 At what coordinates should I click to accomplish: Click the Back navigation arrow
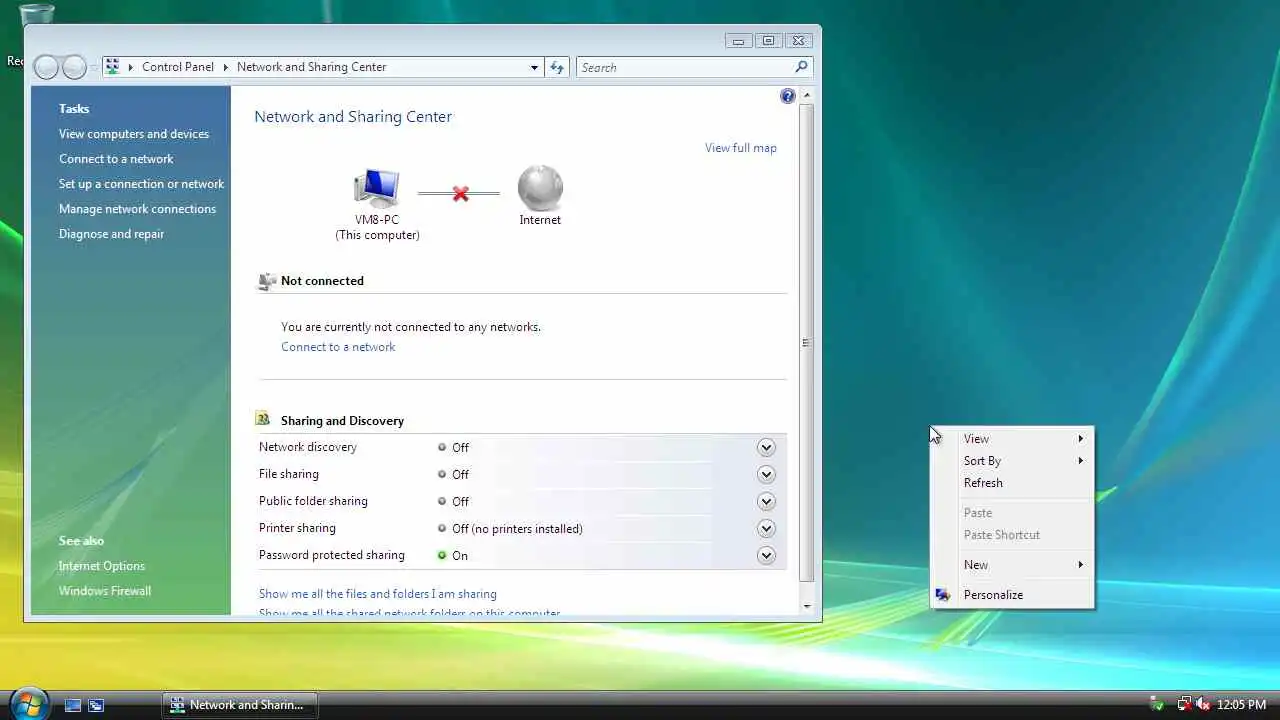click(46, 67)
